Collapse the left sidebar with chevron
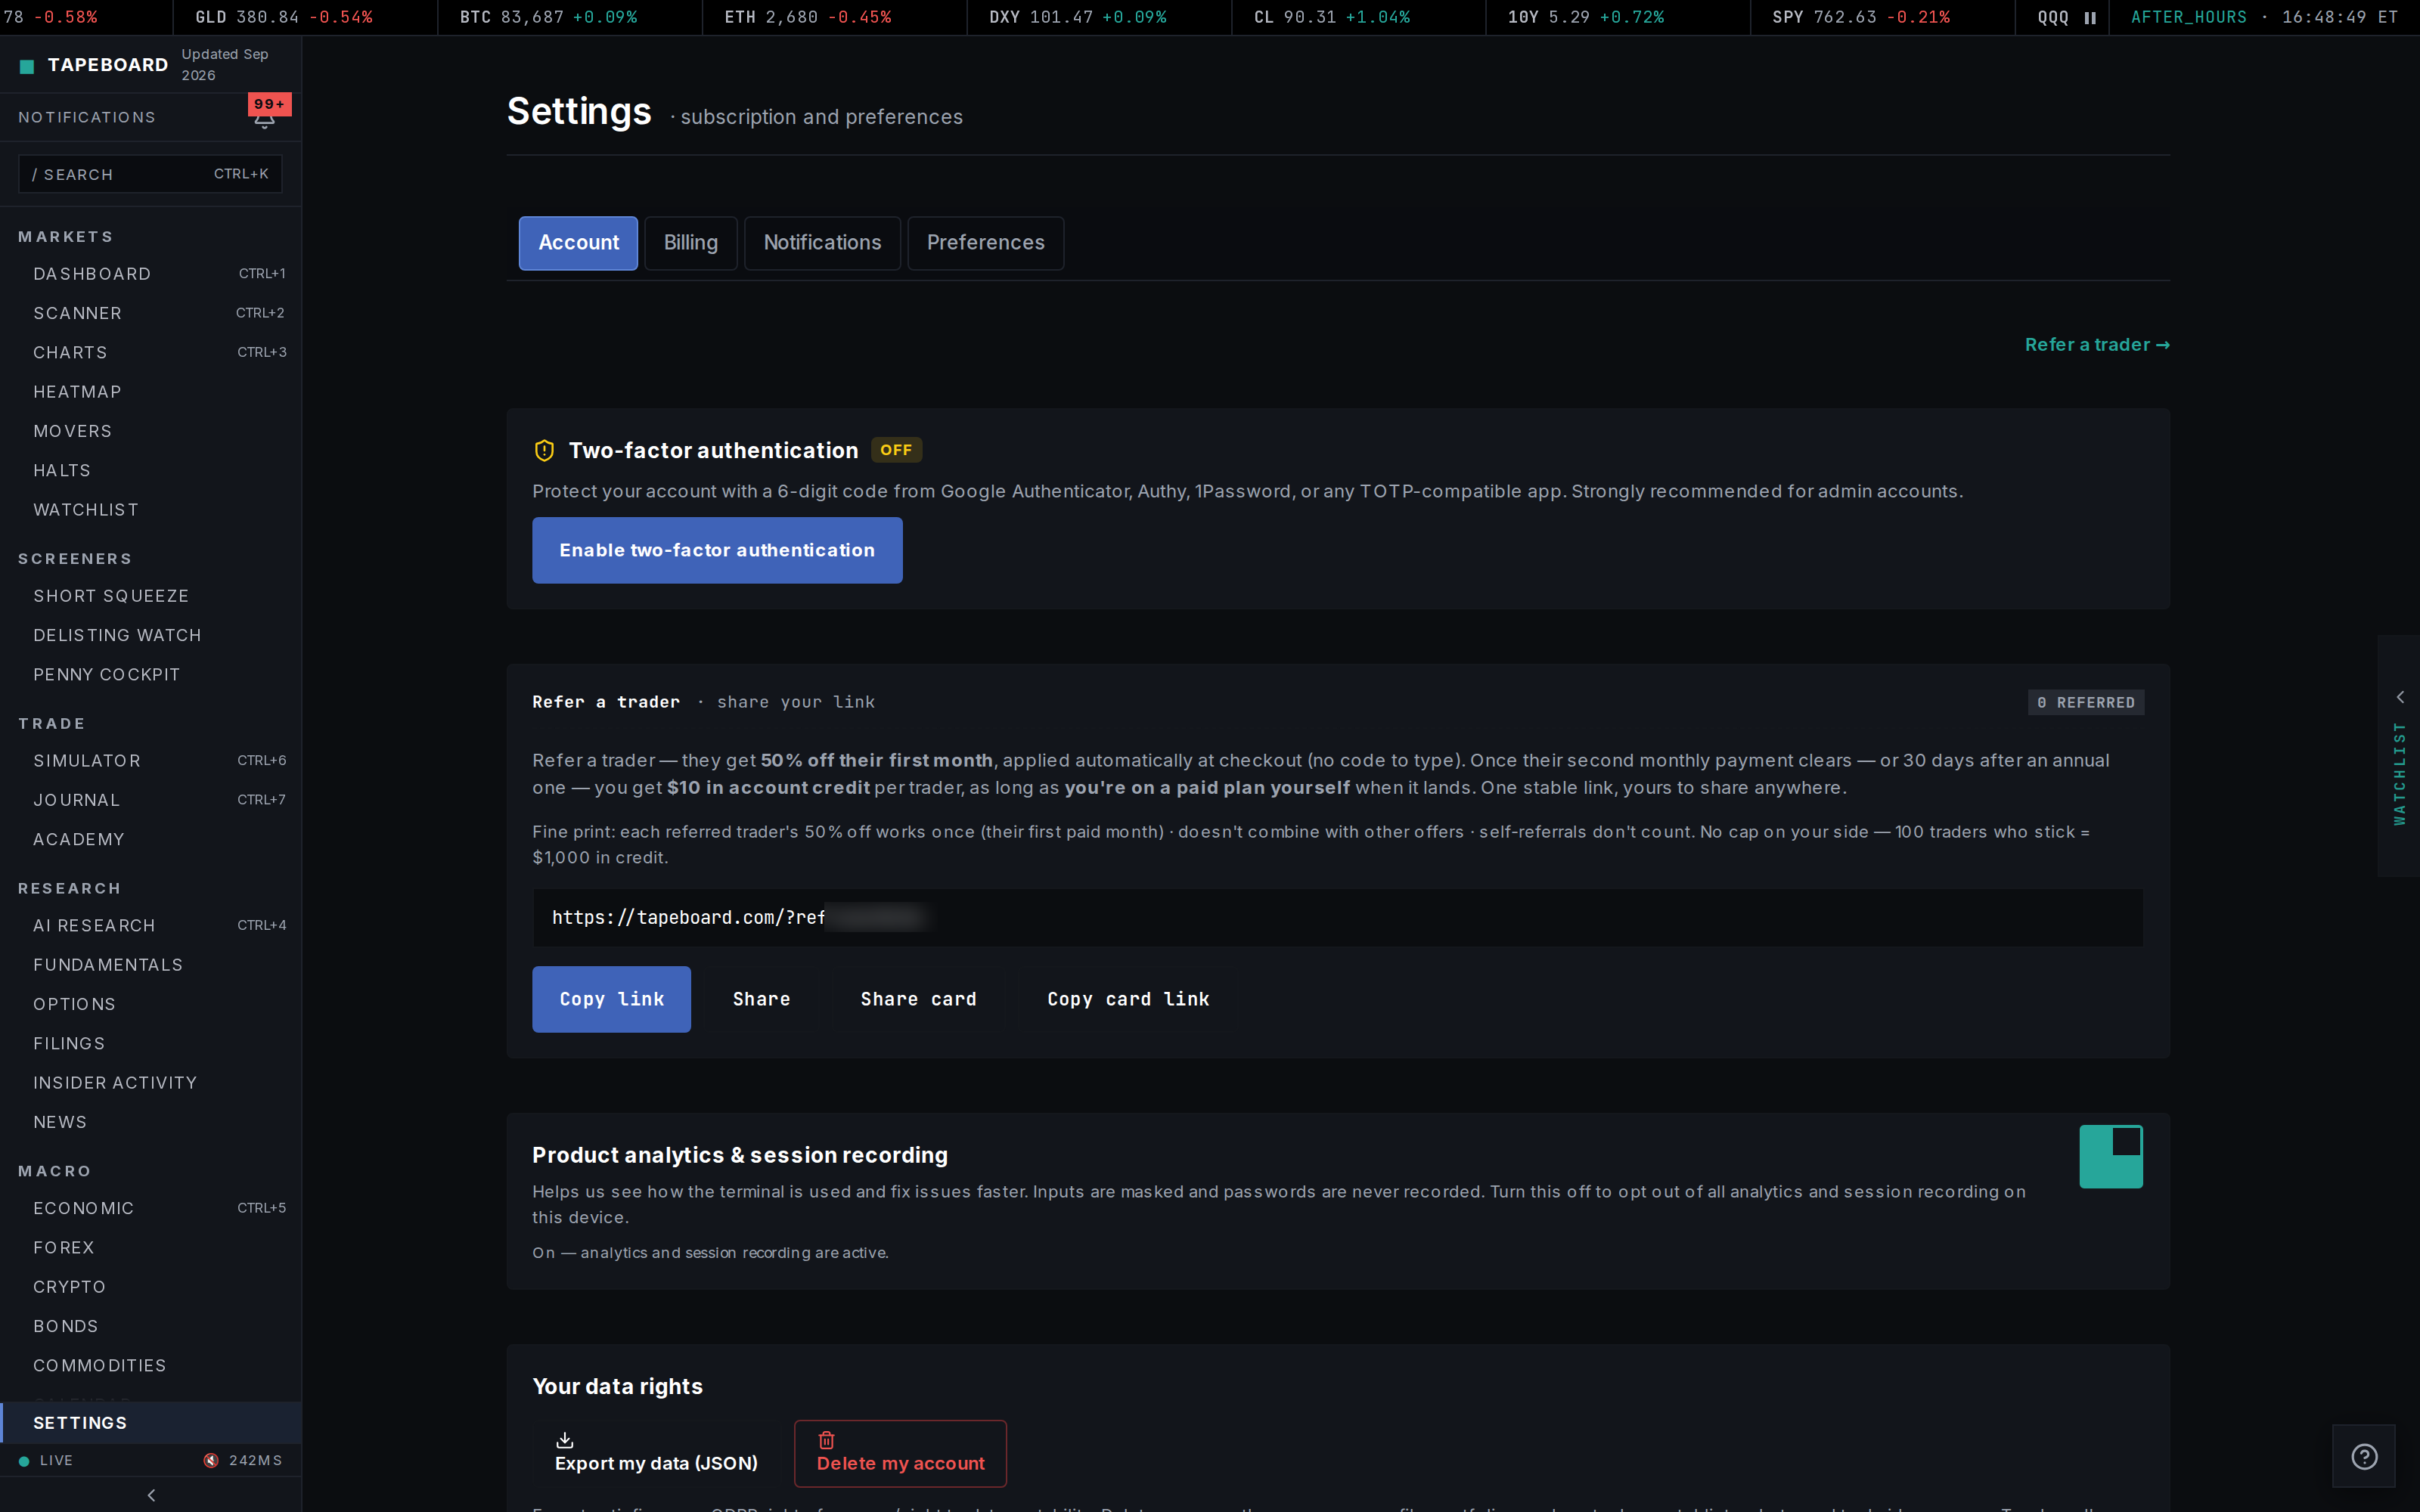2420x1512 pixels. [x=151, y=1495]
